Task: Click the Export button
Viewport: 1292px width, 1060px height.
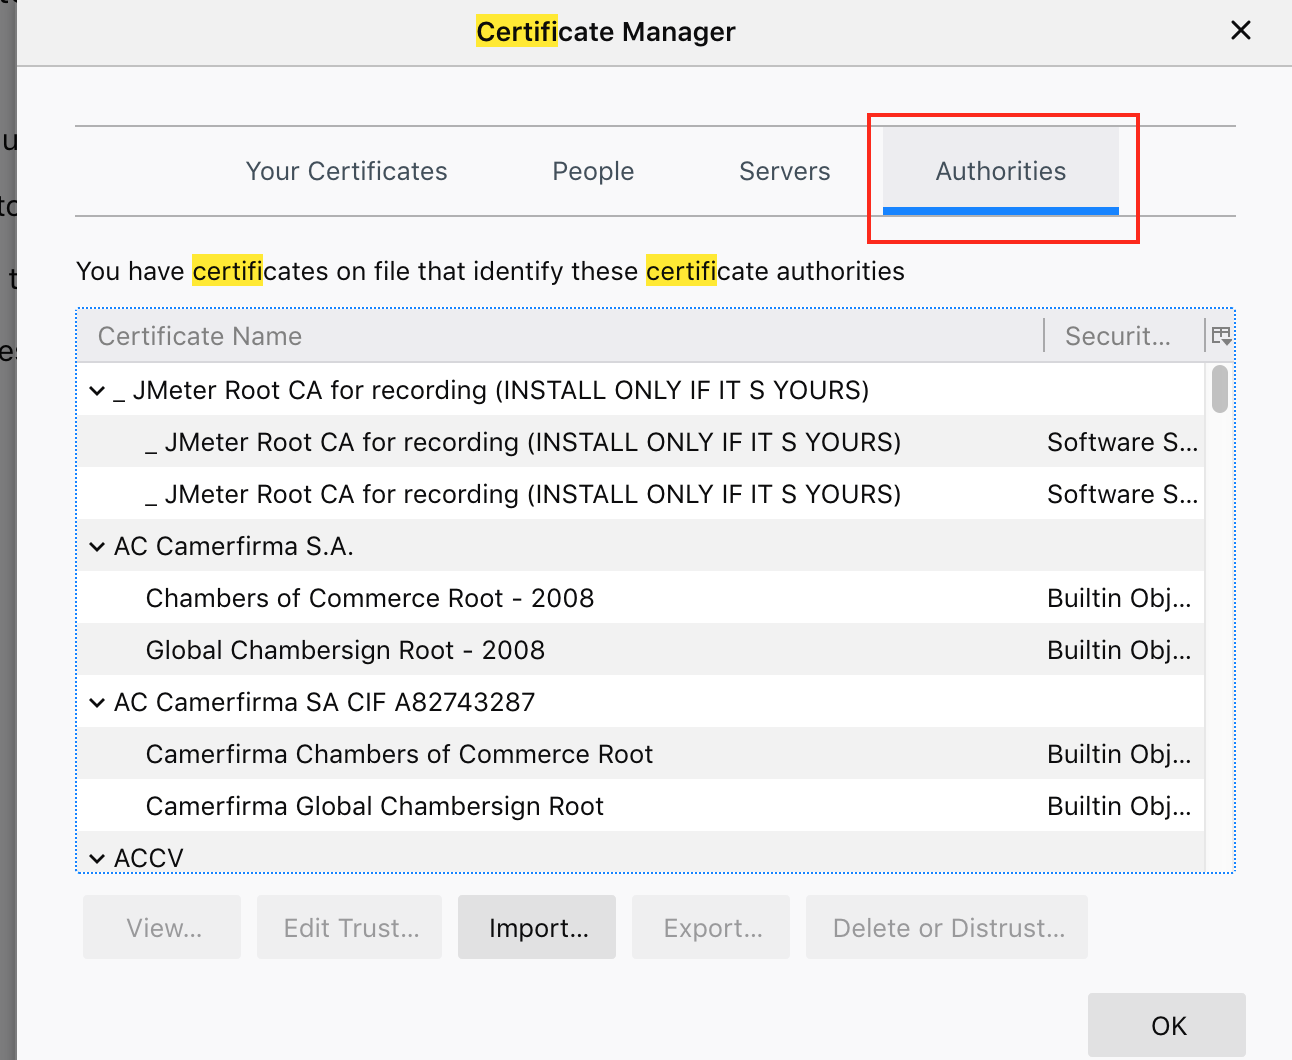Action: 710,927
